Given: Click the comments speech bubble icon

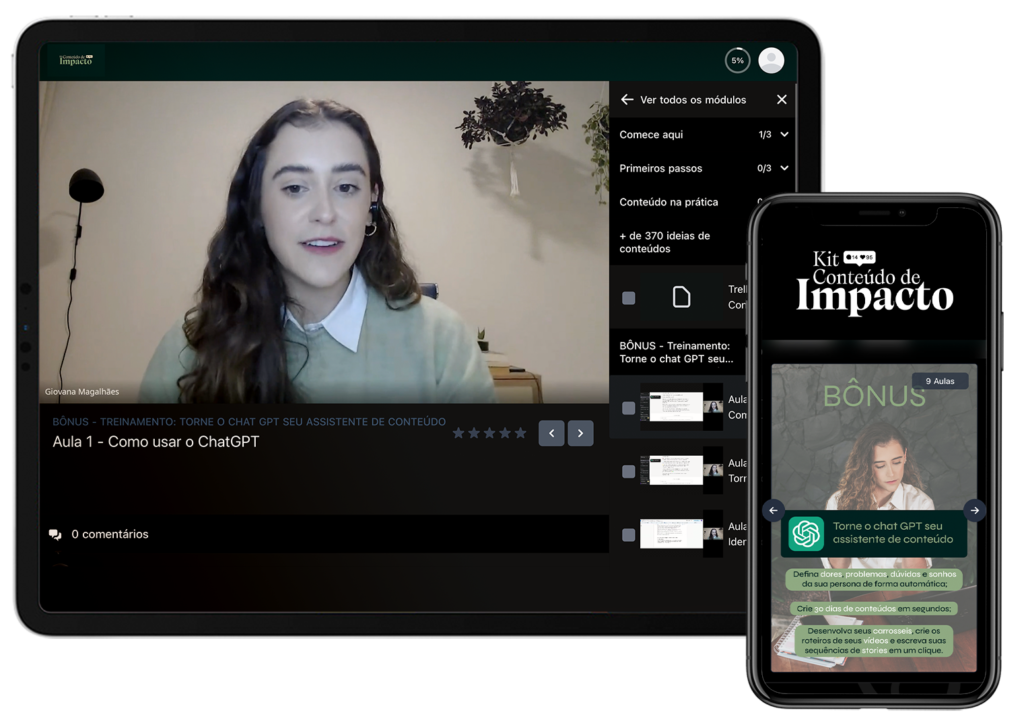Looking at the screenshot, I should pyautogui.click(x=55, y=535).
